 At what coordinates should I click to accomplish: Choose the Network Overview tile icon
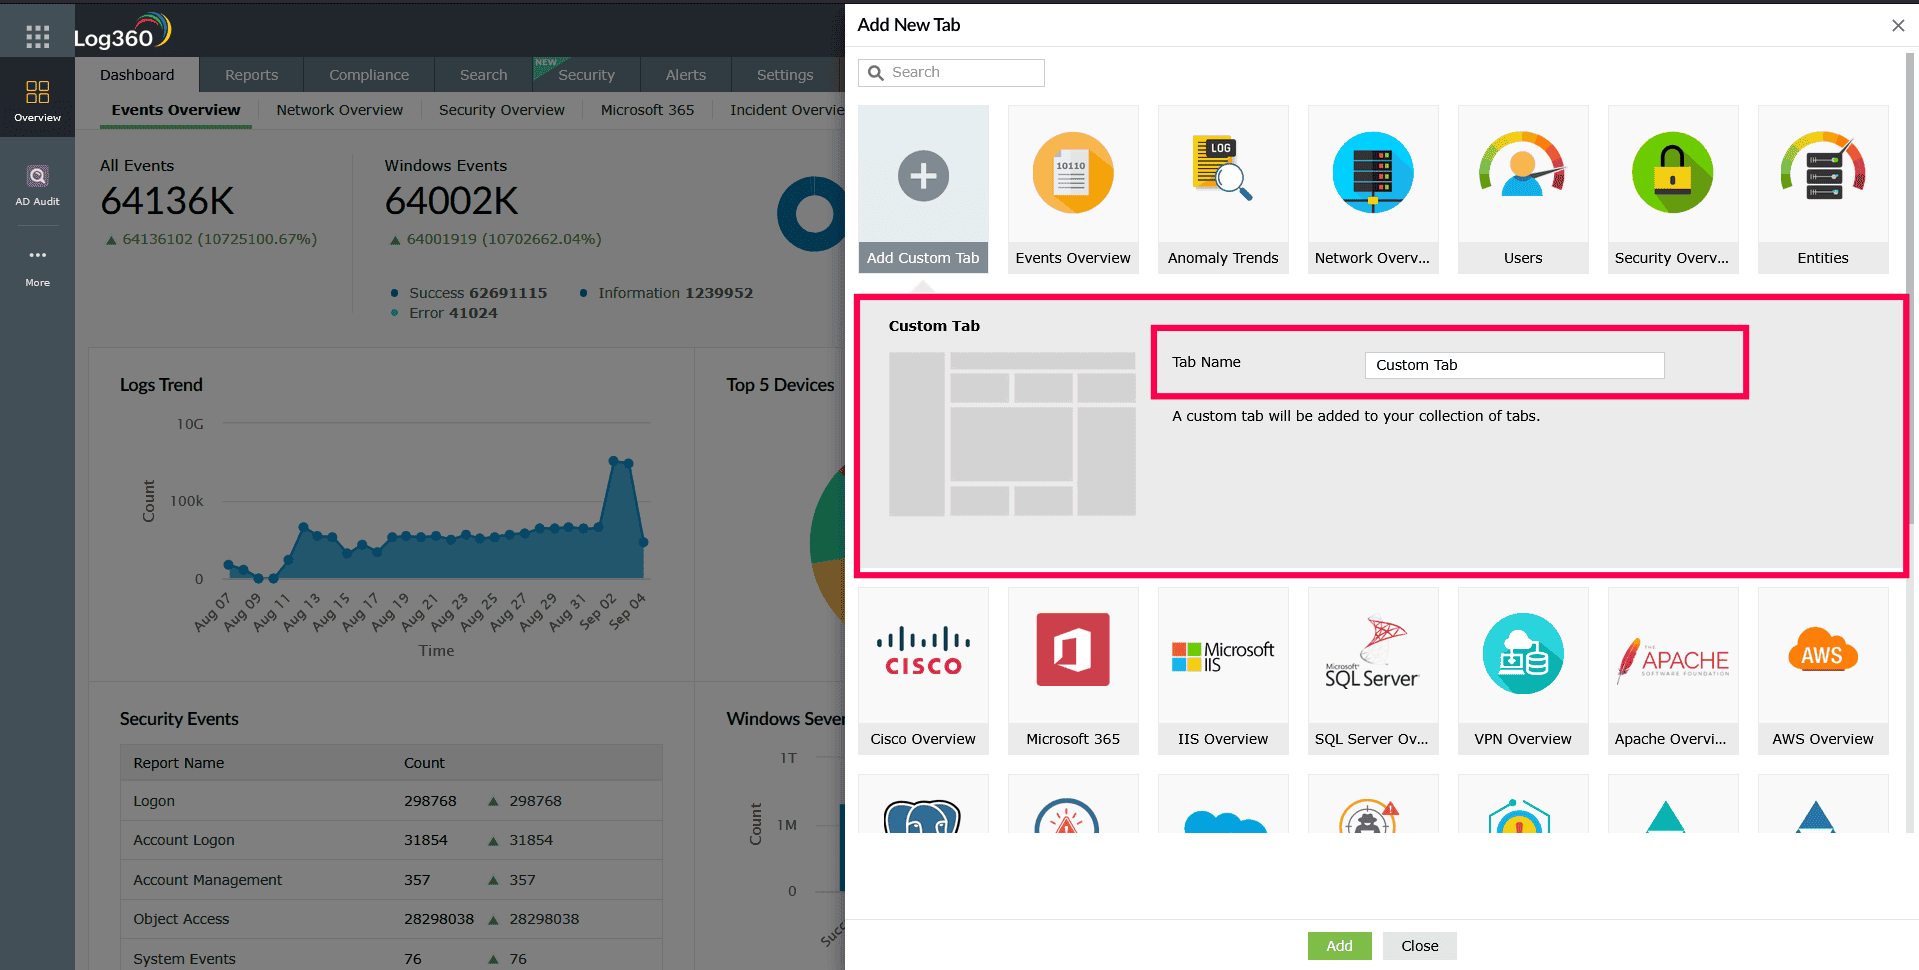click(1373, 173)
